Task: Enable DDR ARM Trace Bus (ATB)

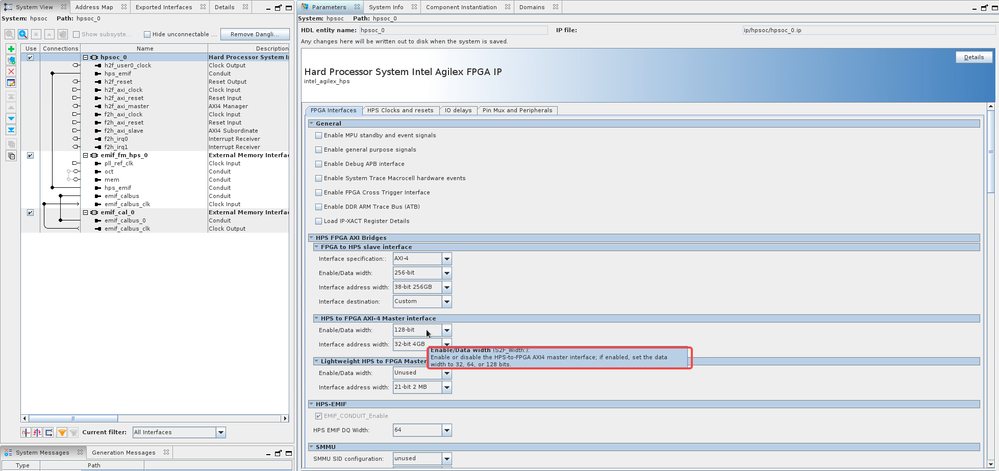Action: click(319, 207)
